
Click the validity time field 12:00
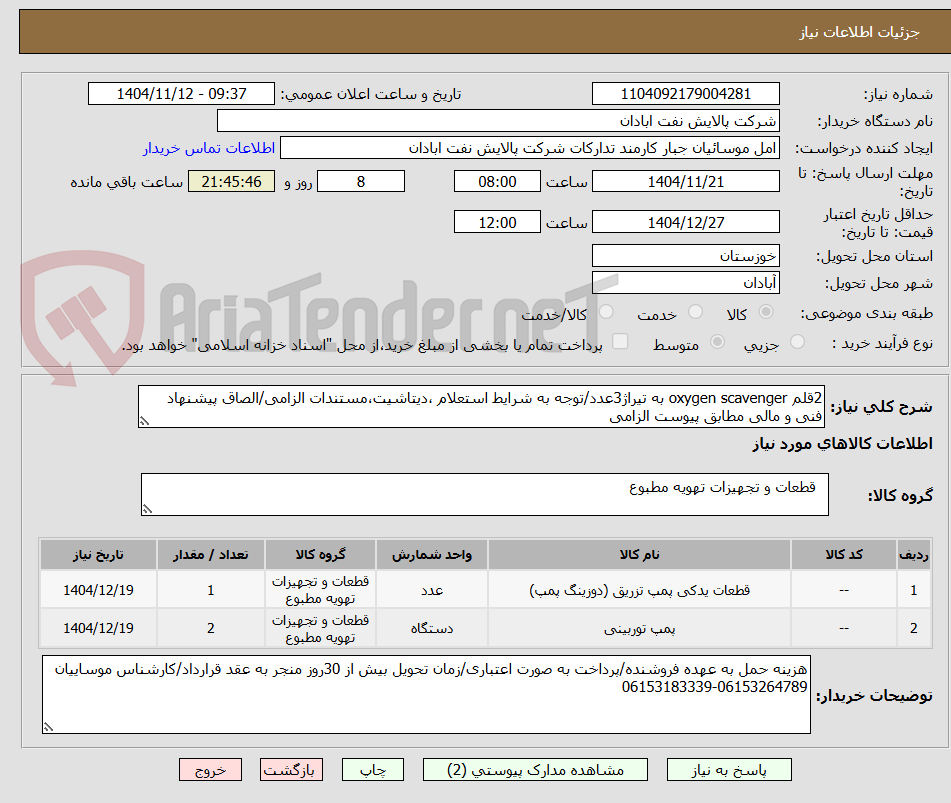(x=497, y=222)
